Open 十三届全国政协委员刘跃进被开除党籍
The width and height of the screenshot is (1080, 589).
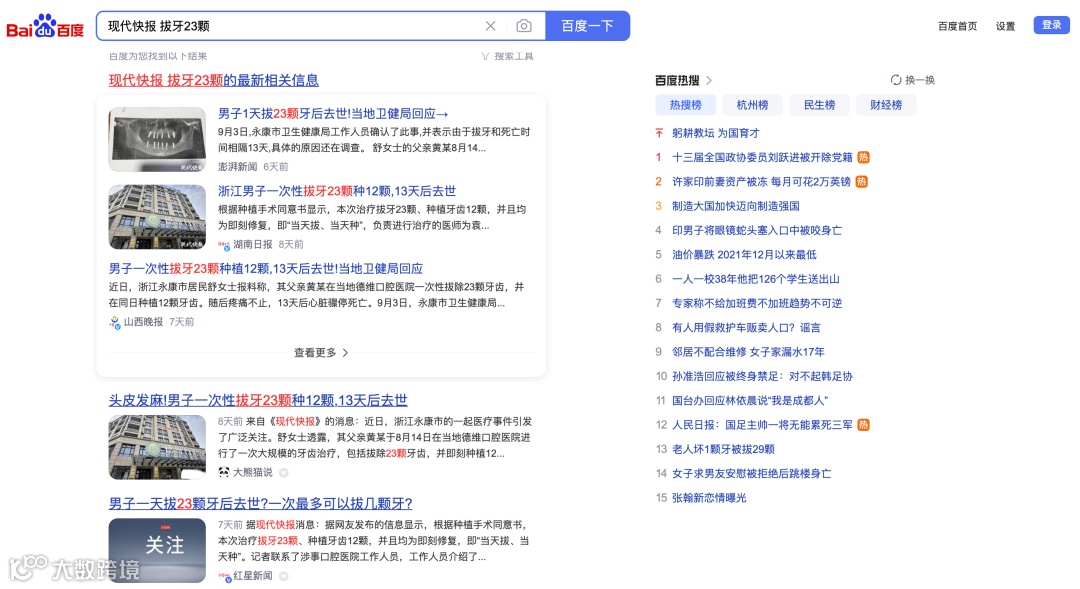coord(762,157)
